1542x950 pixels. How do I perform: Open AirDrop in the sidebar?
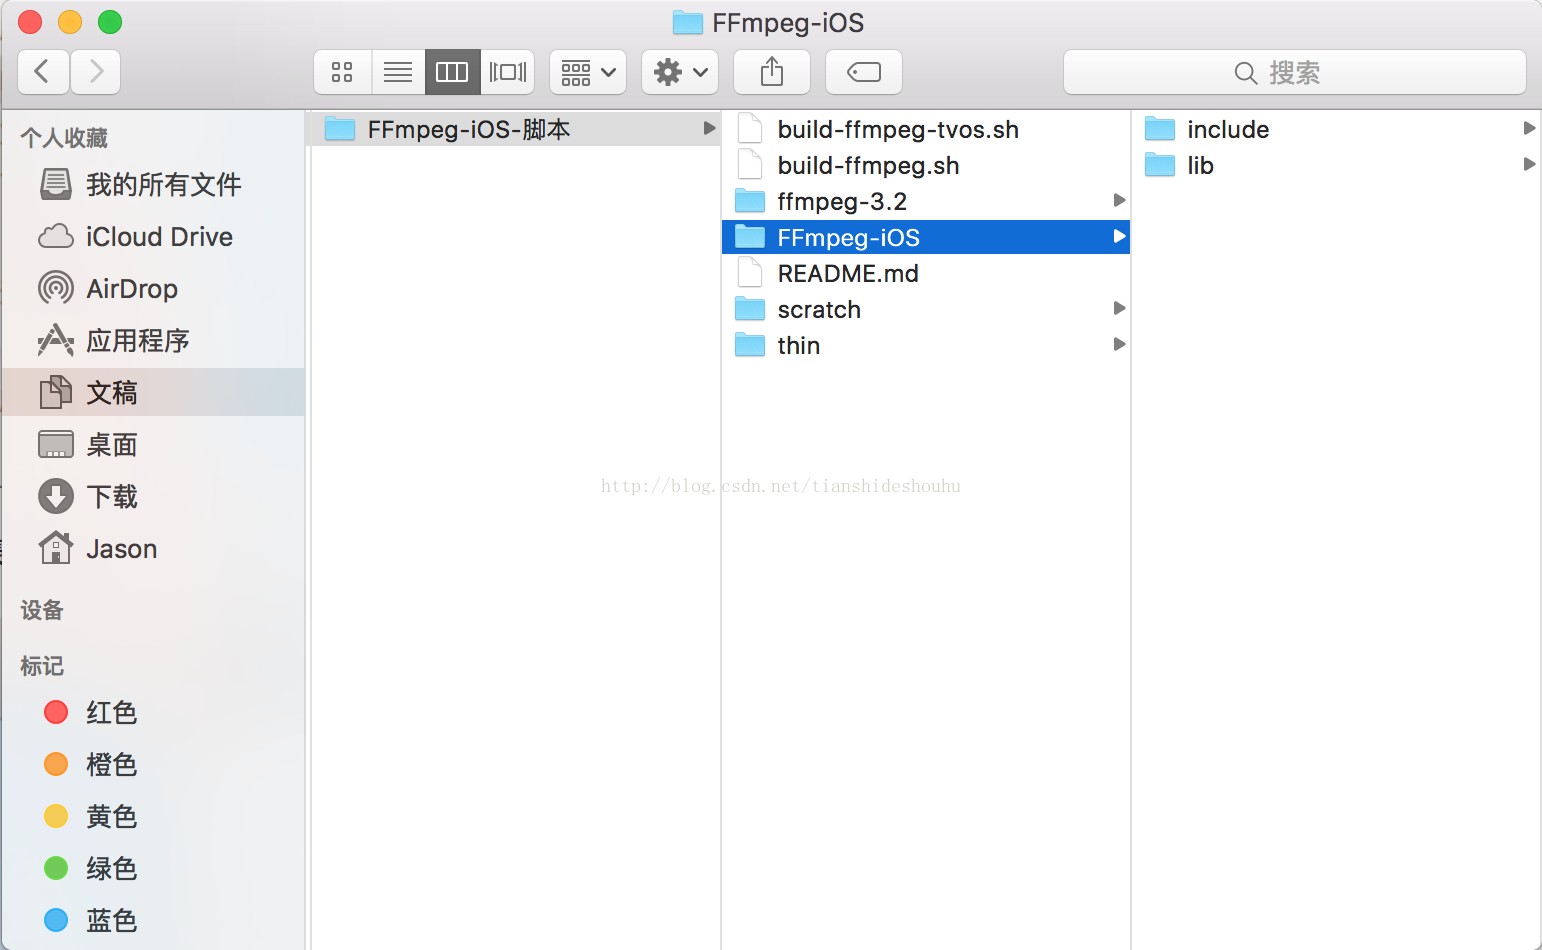click(153, 288)
